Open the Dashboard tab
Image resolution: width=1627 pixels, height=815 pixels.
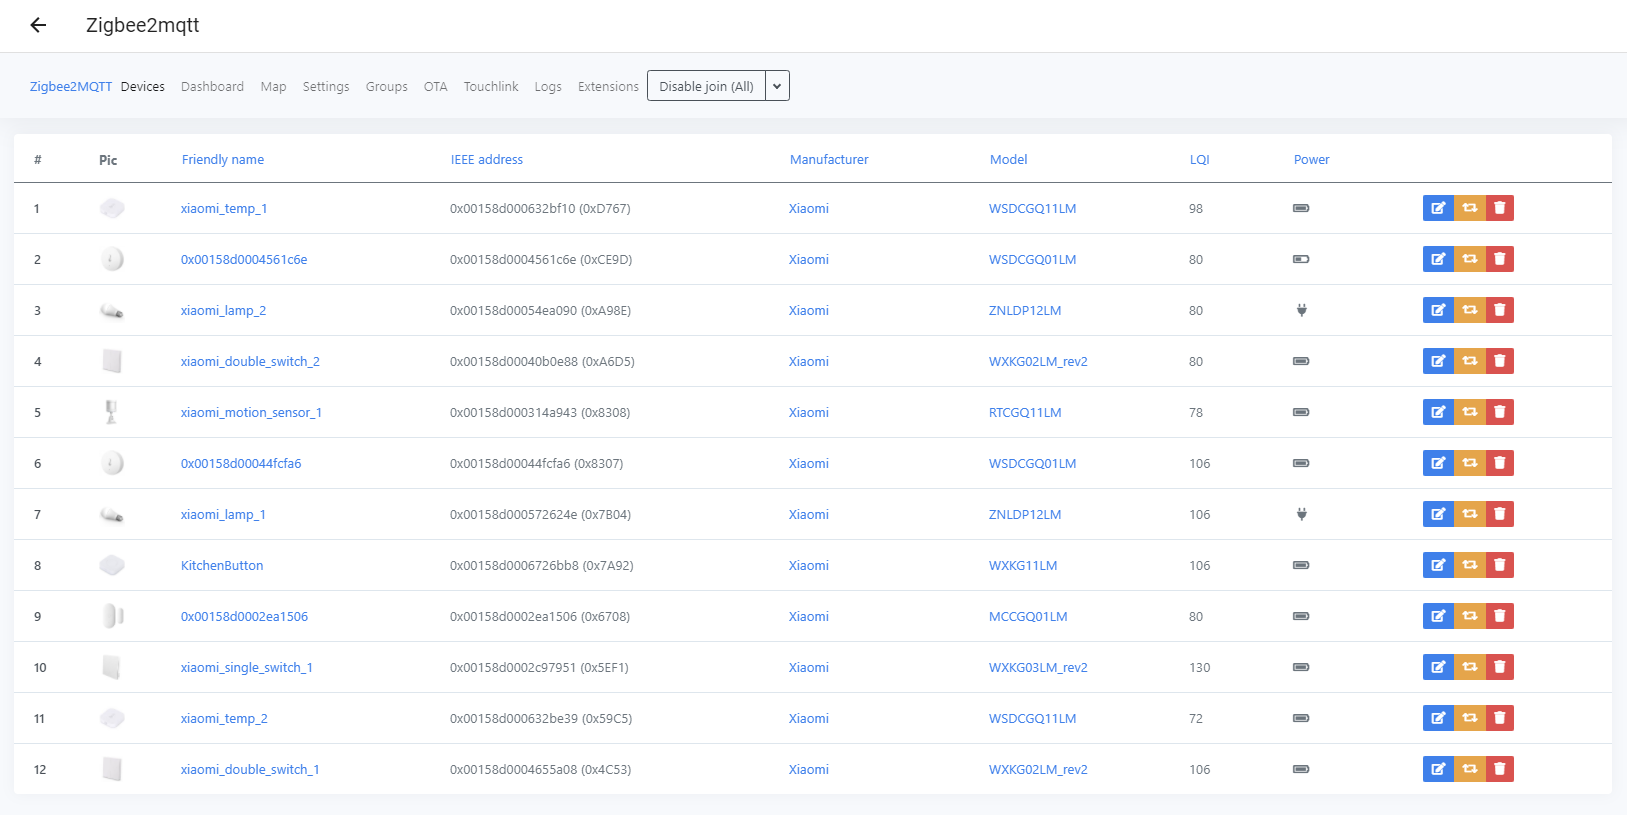tap(212, 87)
